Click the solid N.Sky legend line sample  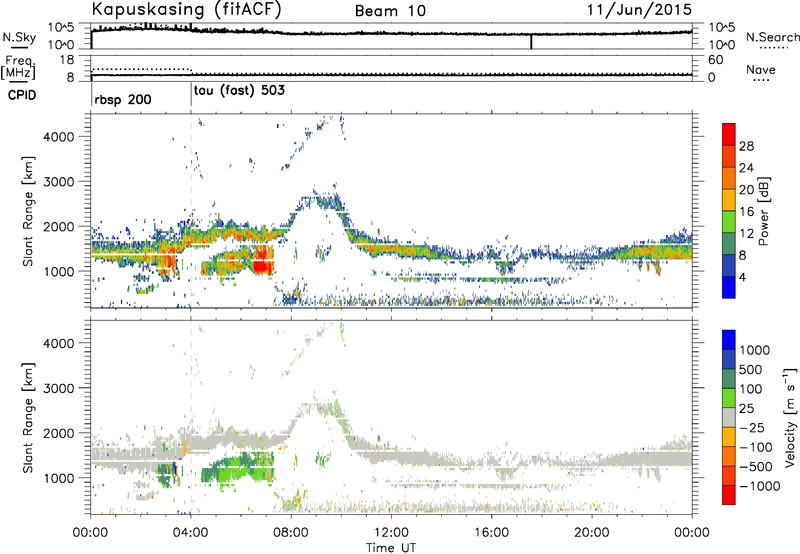pos(19,47)
